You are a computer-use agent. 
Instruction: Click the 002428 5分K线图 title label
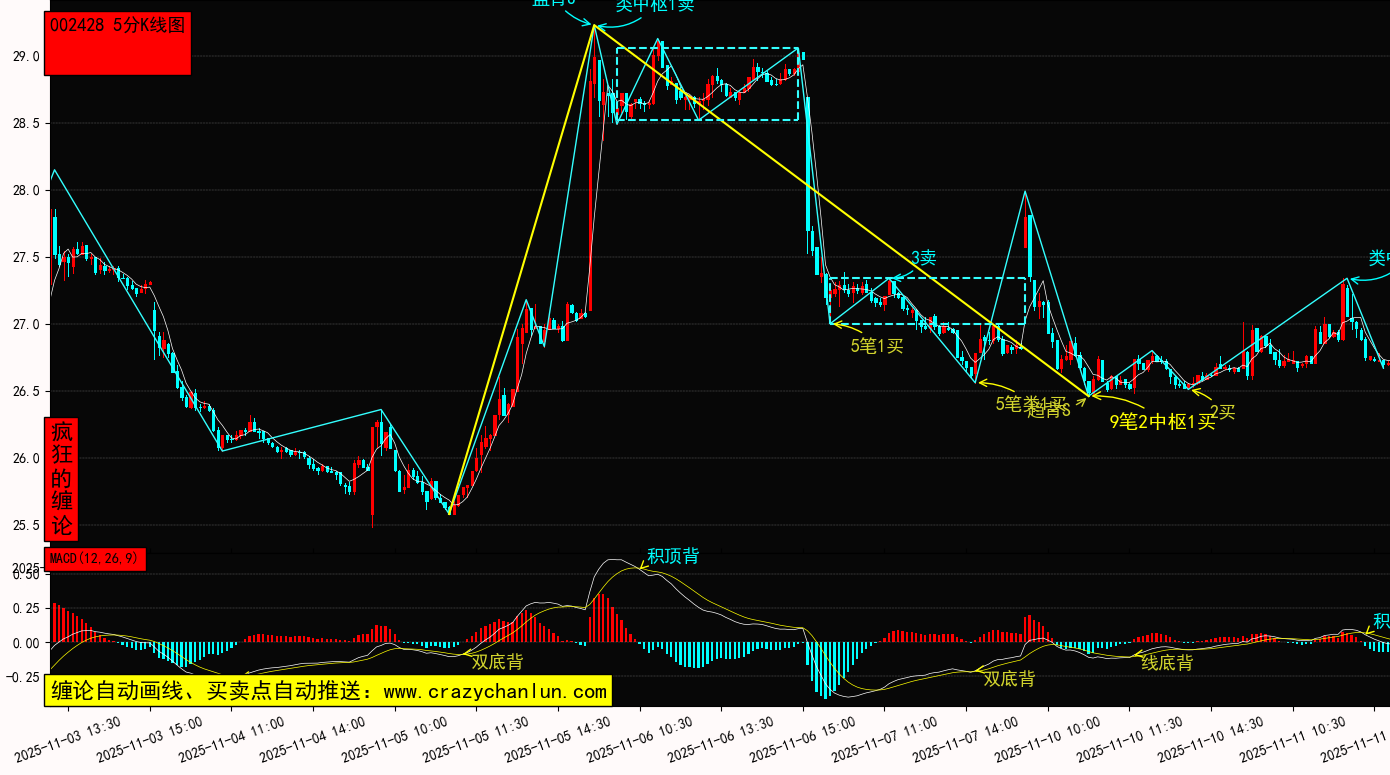coord(118,27)
